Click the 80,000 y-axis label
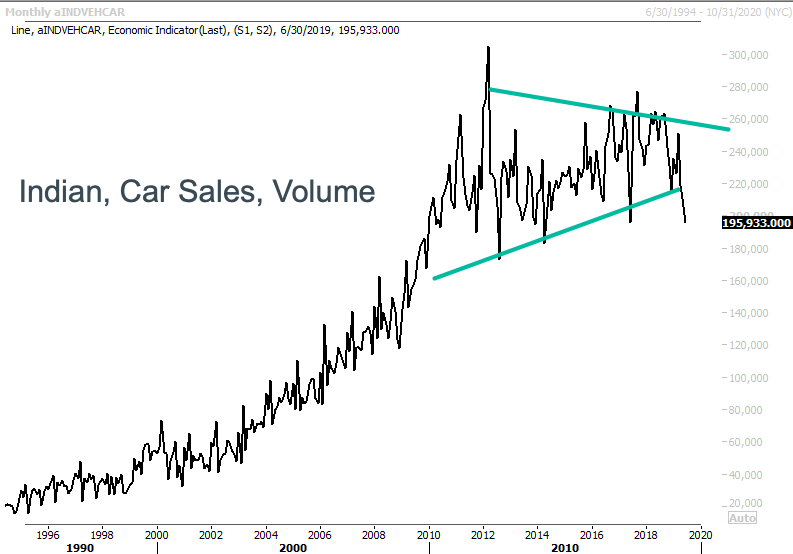The height and width of the screenshot is (554, 793). pos(745,410)
